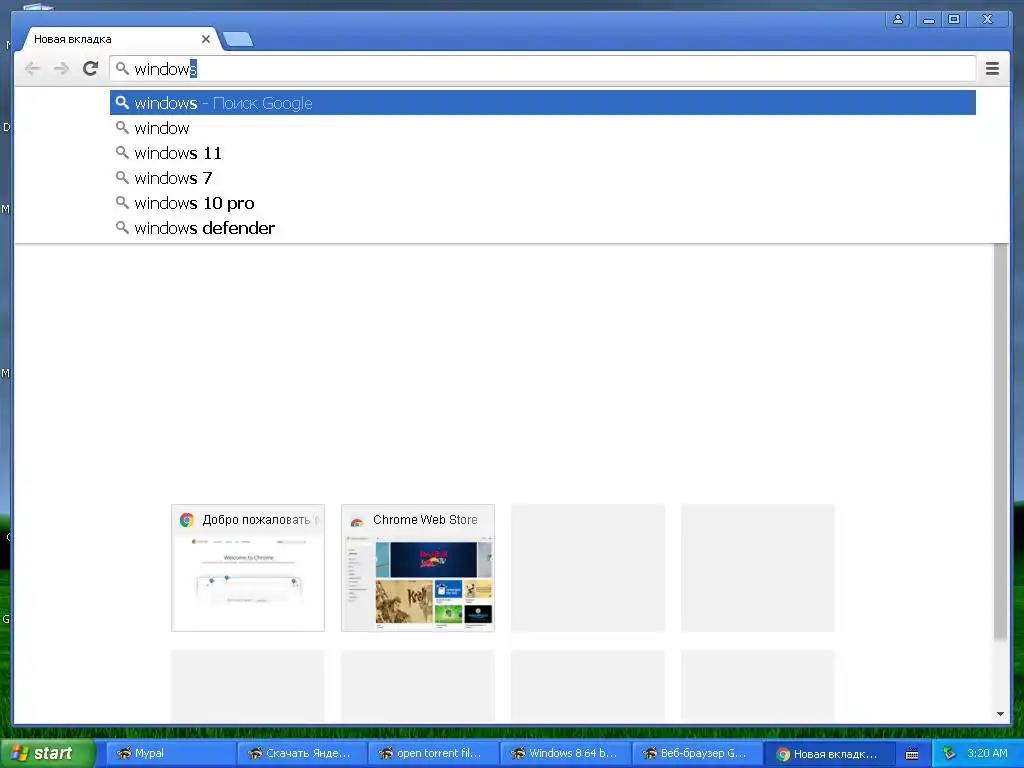The height and width of the screenshot is (768, 1024).
Task: Close the Новая вкладка tab
Action: point(206,39)
